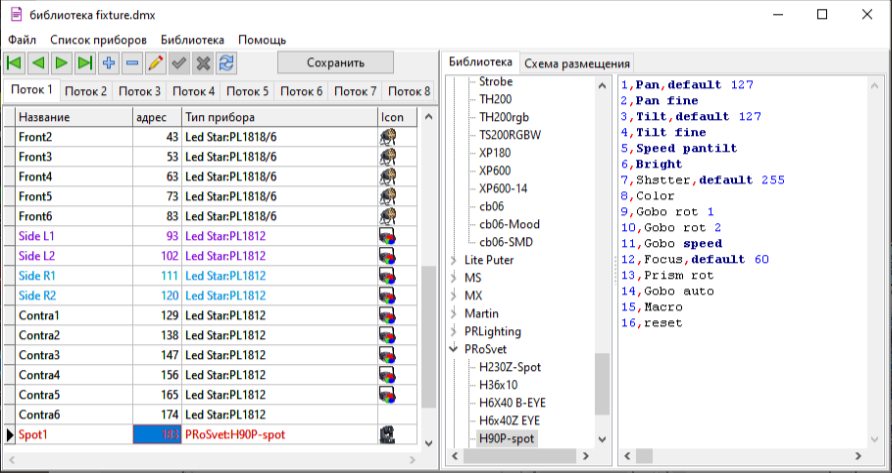Collapse the PRoSvet library branch
This screenshot has width=892, height=473.
click(454, 349)
